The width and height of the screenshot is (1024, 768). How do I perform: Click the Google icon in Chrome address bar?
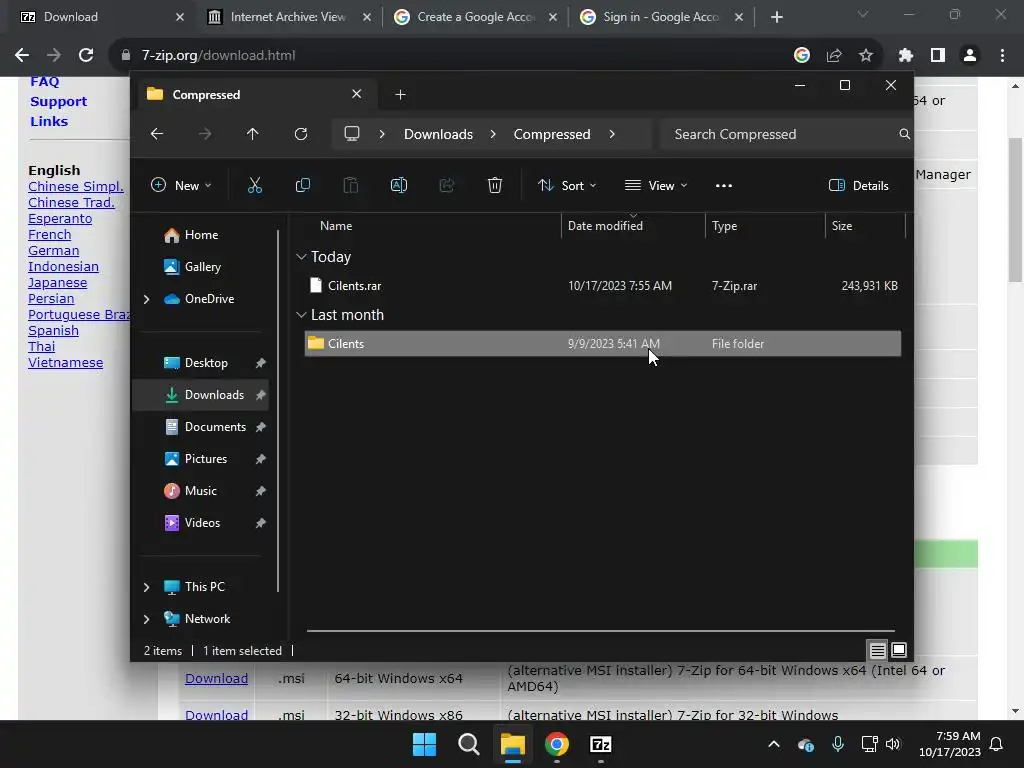[x=802, y=56]
